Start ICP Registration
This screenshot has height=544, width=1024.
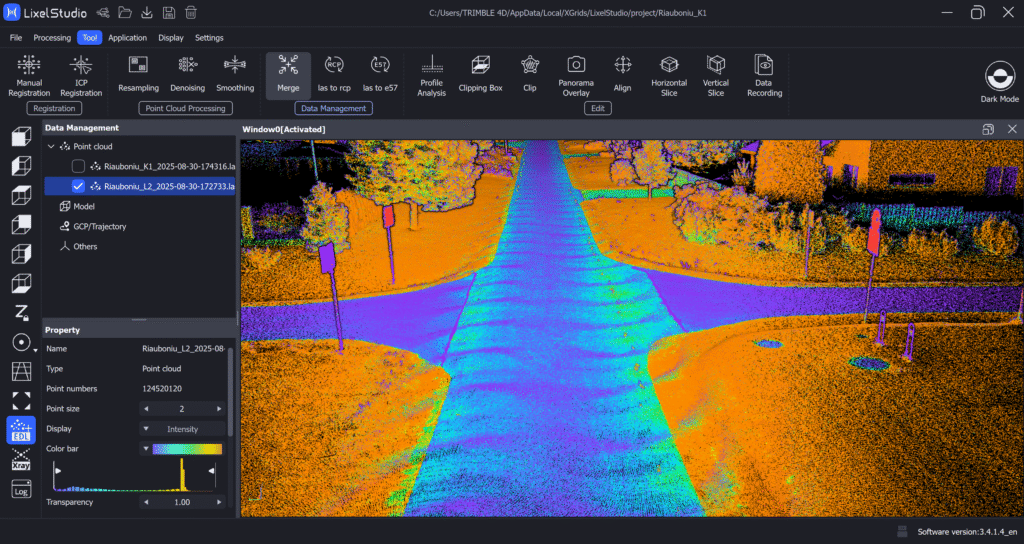[x=81, y=75]
